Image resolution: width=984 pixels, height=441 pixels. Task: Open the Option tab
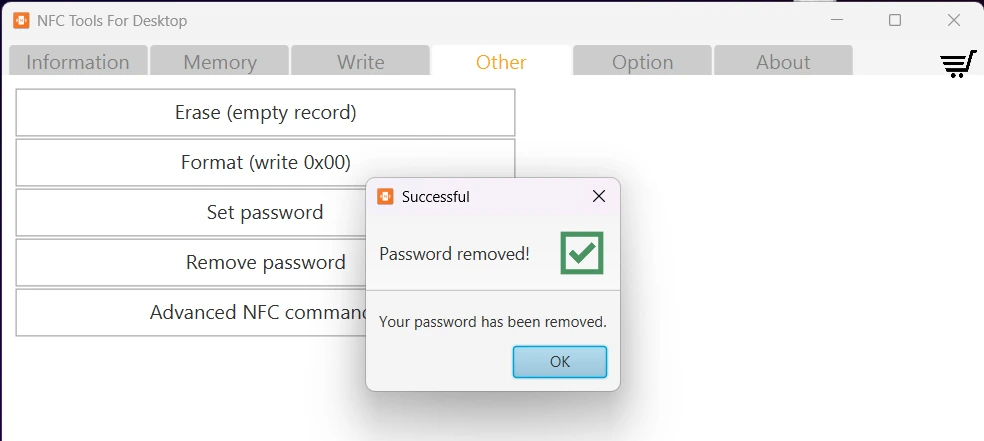pos(642,62)
